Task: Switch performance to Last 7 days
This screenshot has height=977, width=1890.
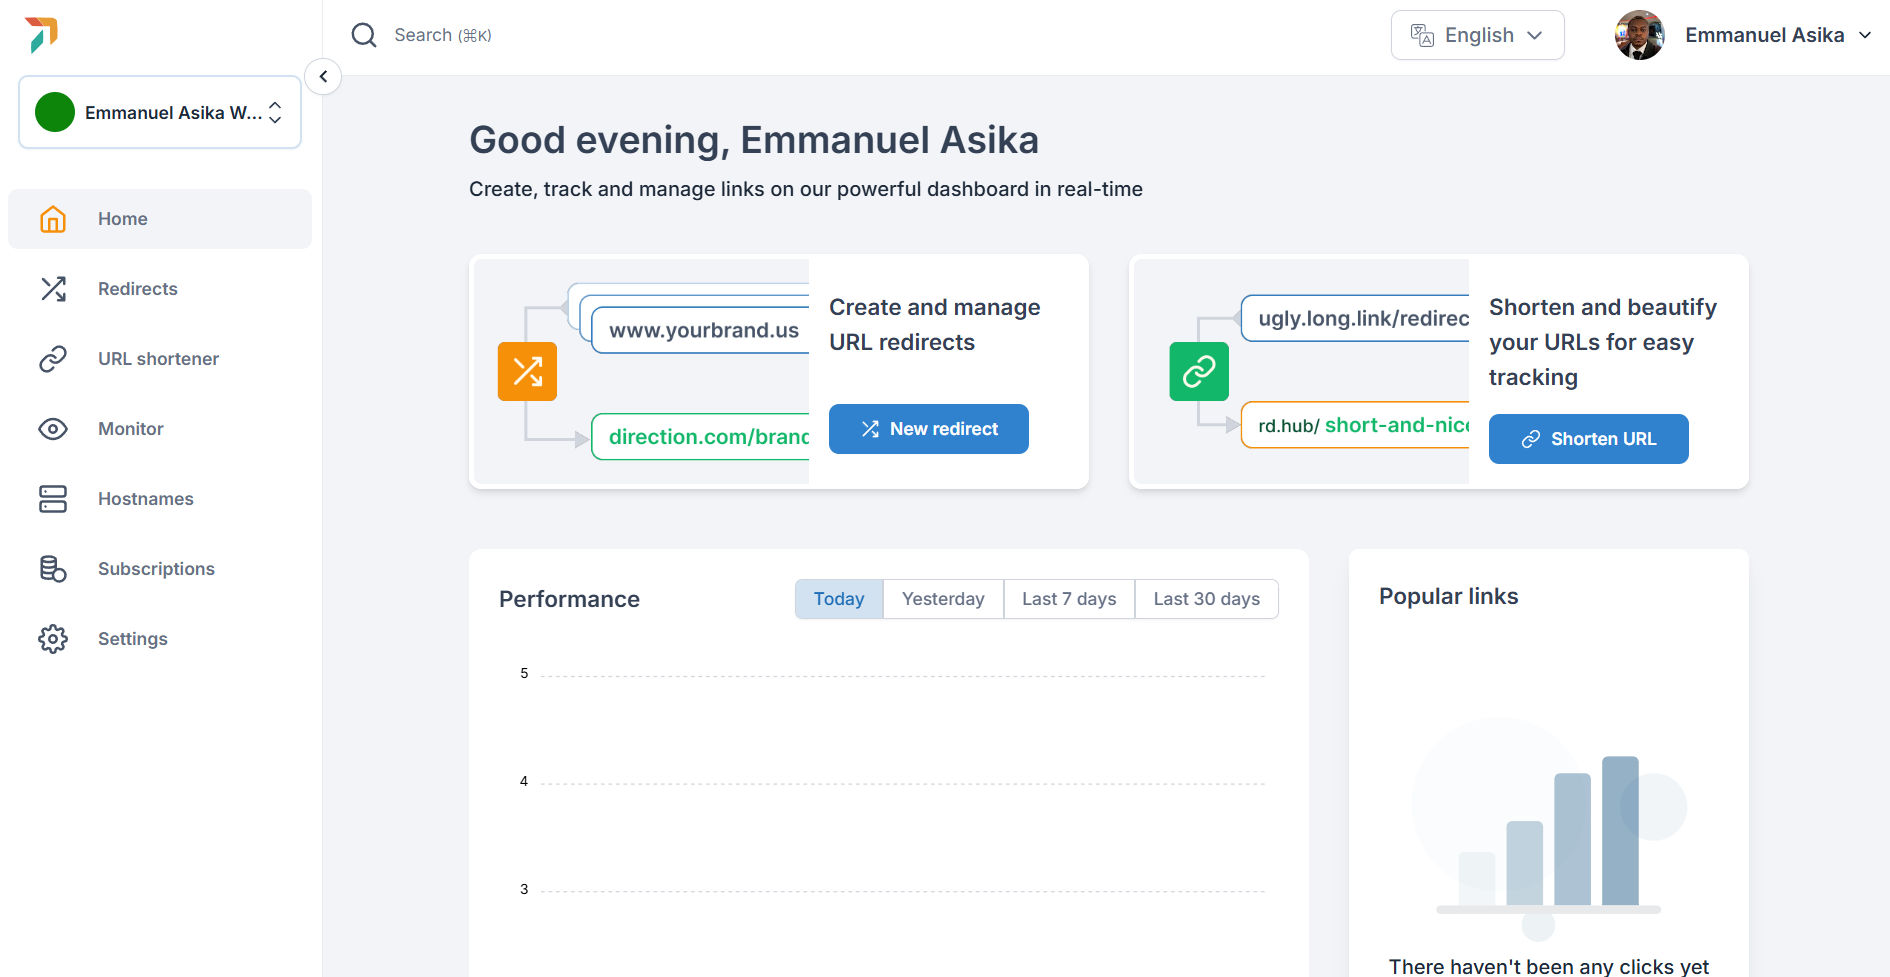Action: pyautogui.click(x=1069, y=599)
